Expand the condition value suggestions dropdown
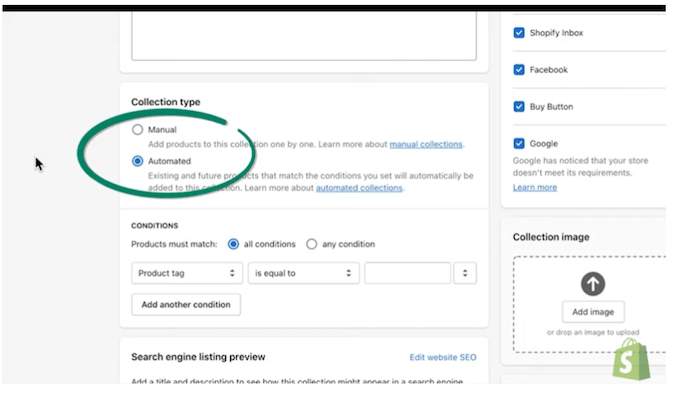675x400 pixels. coord(465,273)
